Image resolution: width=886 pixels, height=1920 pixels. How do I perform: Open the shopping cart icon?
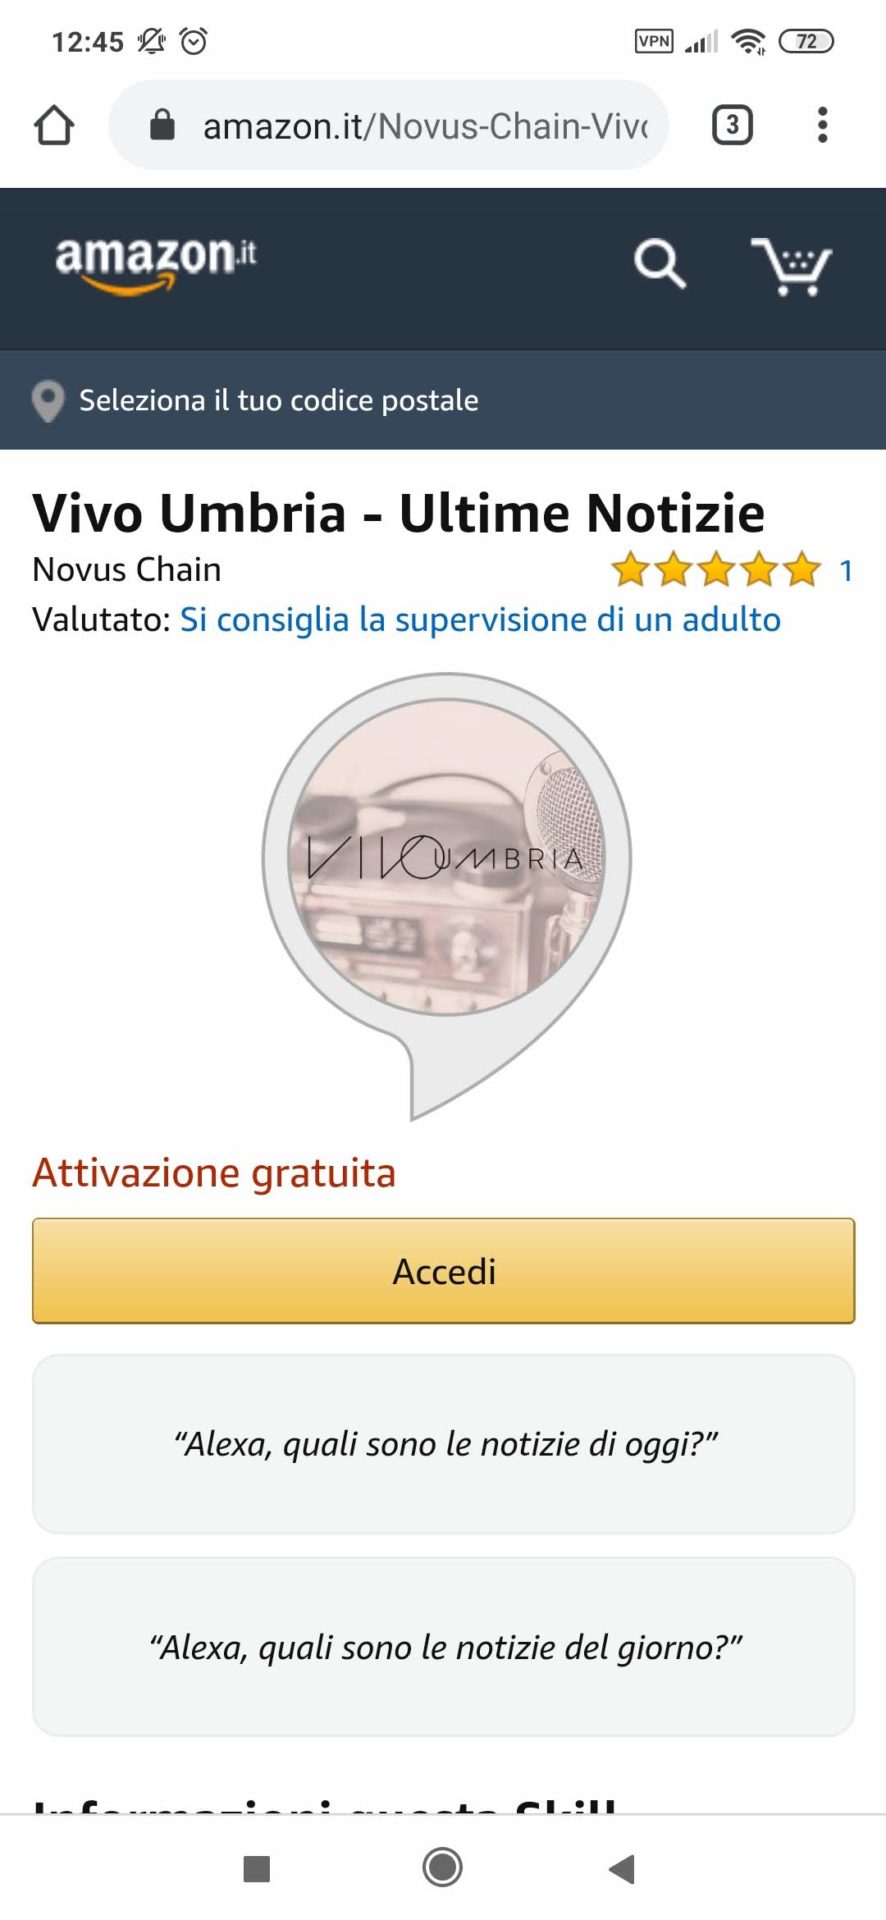[x=792, y=266]
